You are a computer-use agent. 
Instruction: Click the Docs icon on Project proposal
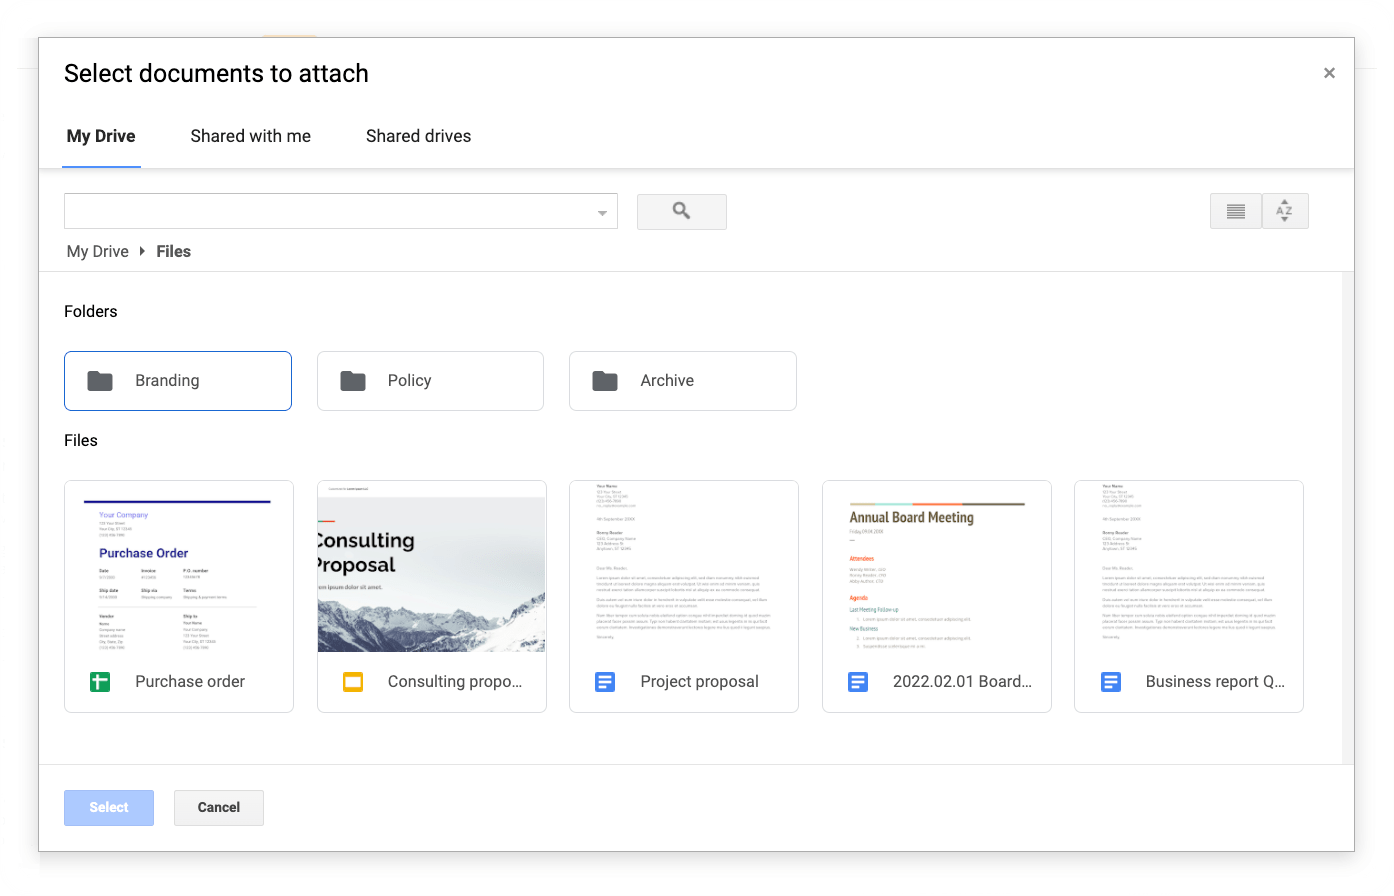605,681
